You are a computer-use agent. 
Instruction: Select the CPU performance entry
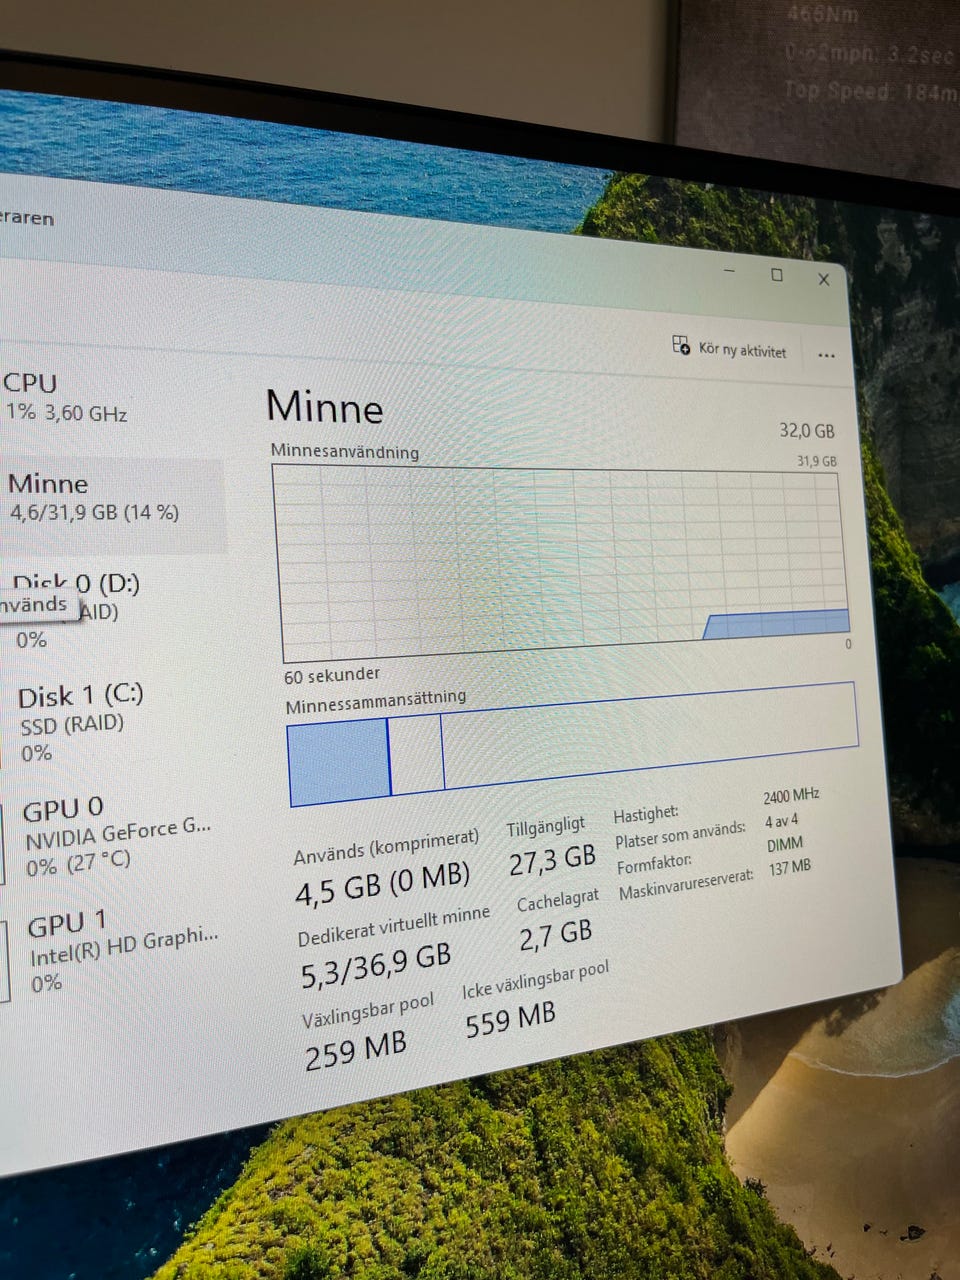(x=66, y=397)
